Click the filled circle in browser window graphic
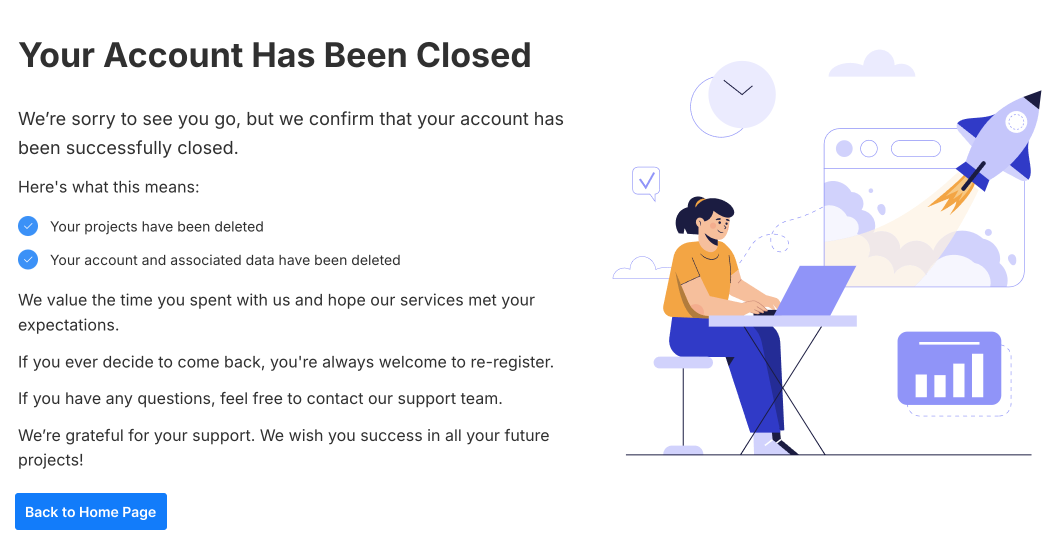This screenshot has height=552, width=1061. pos(844,149)
